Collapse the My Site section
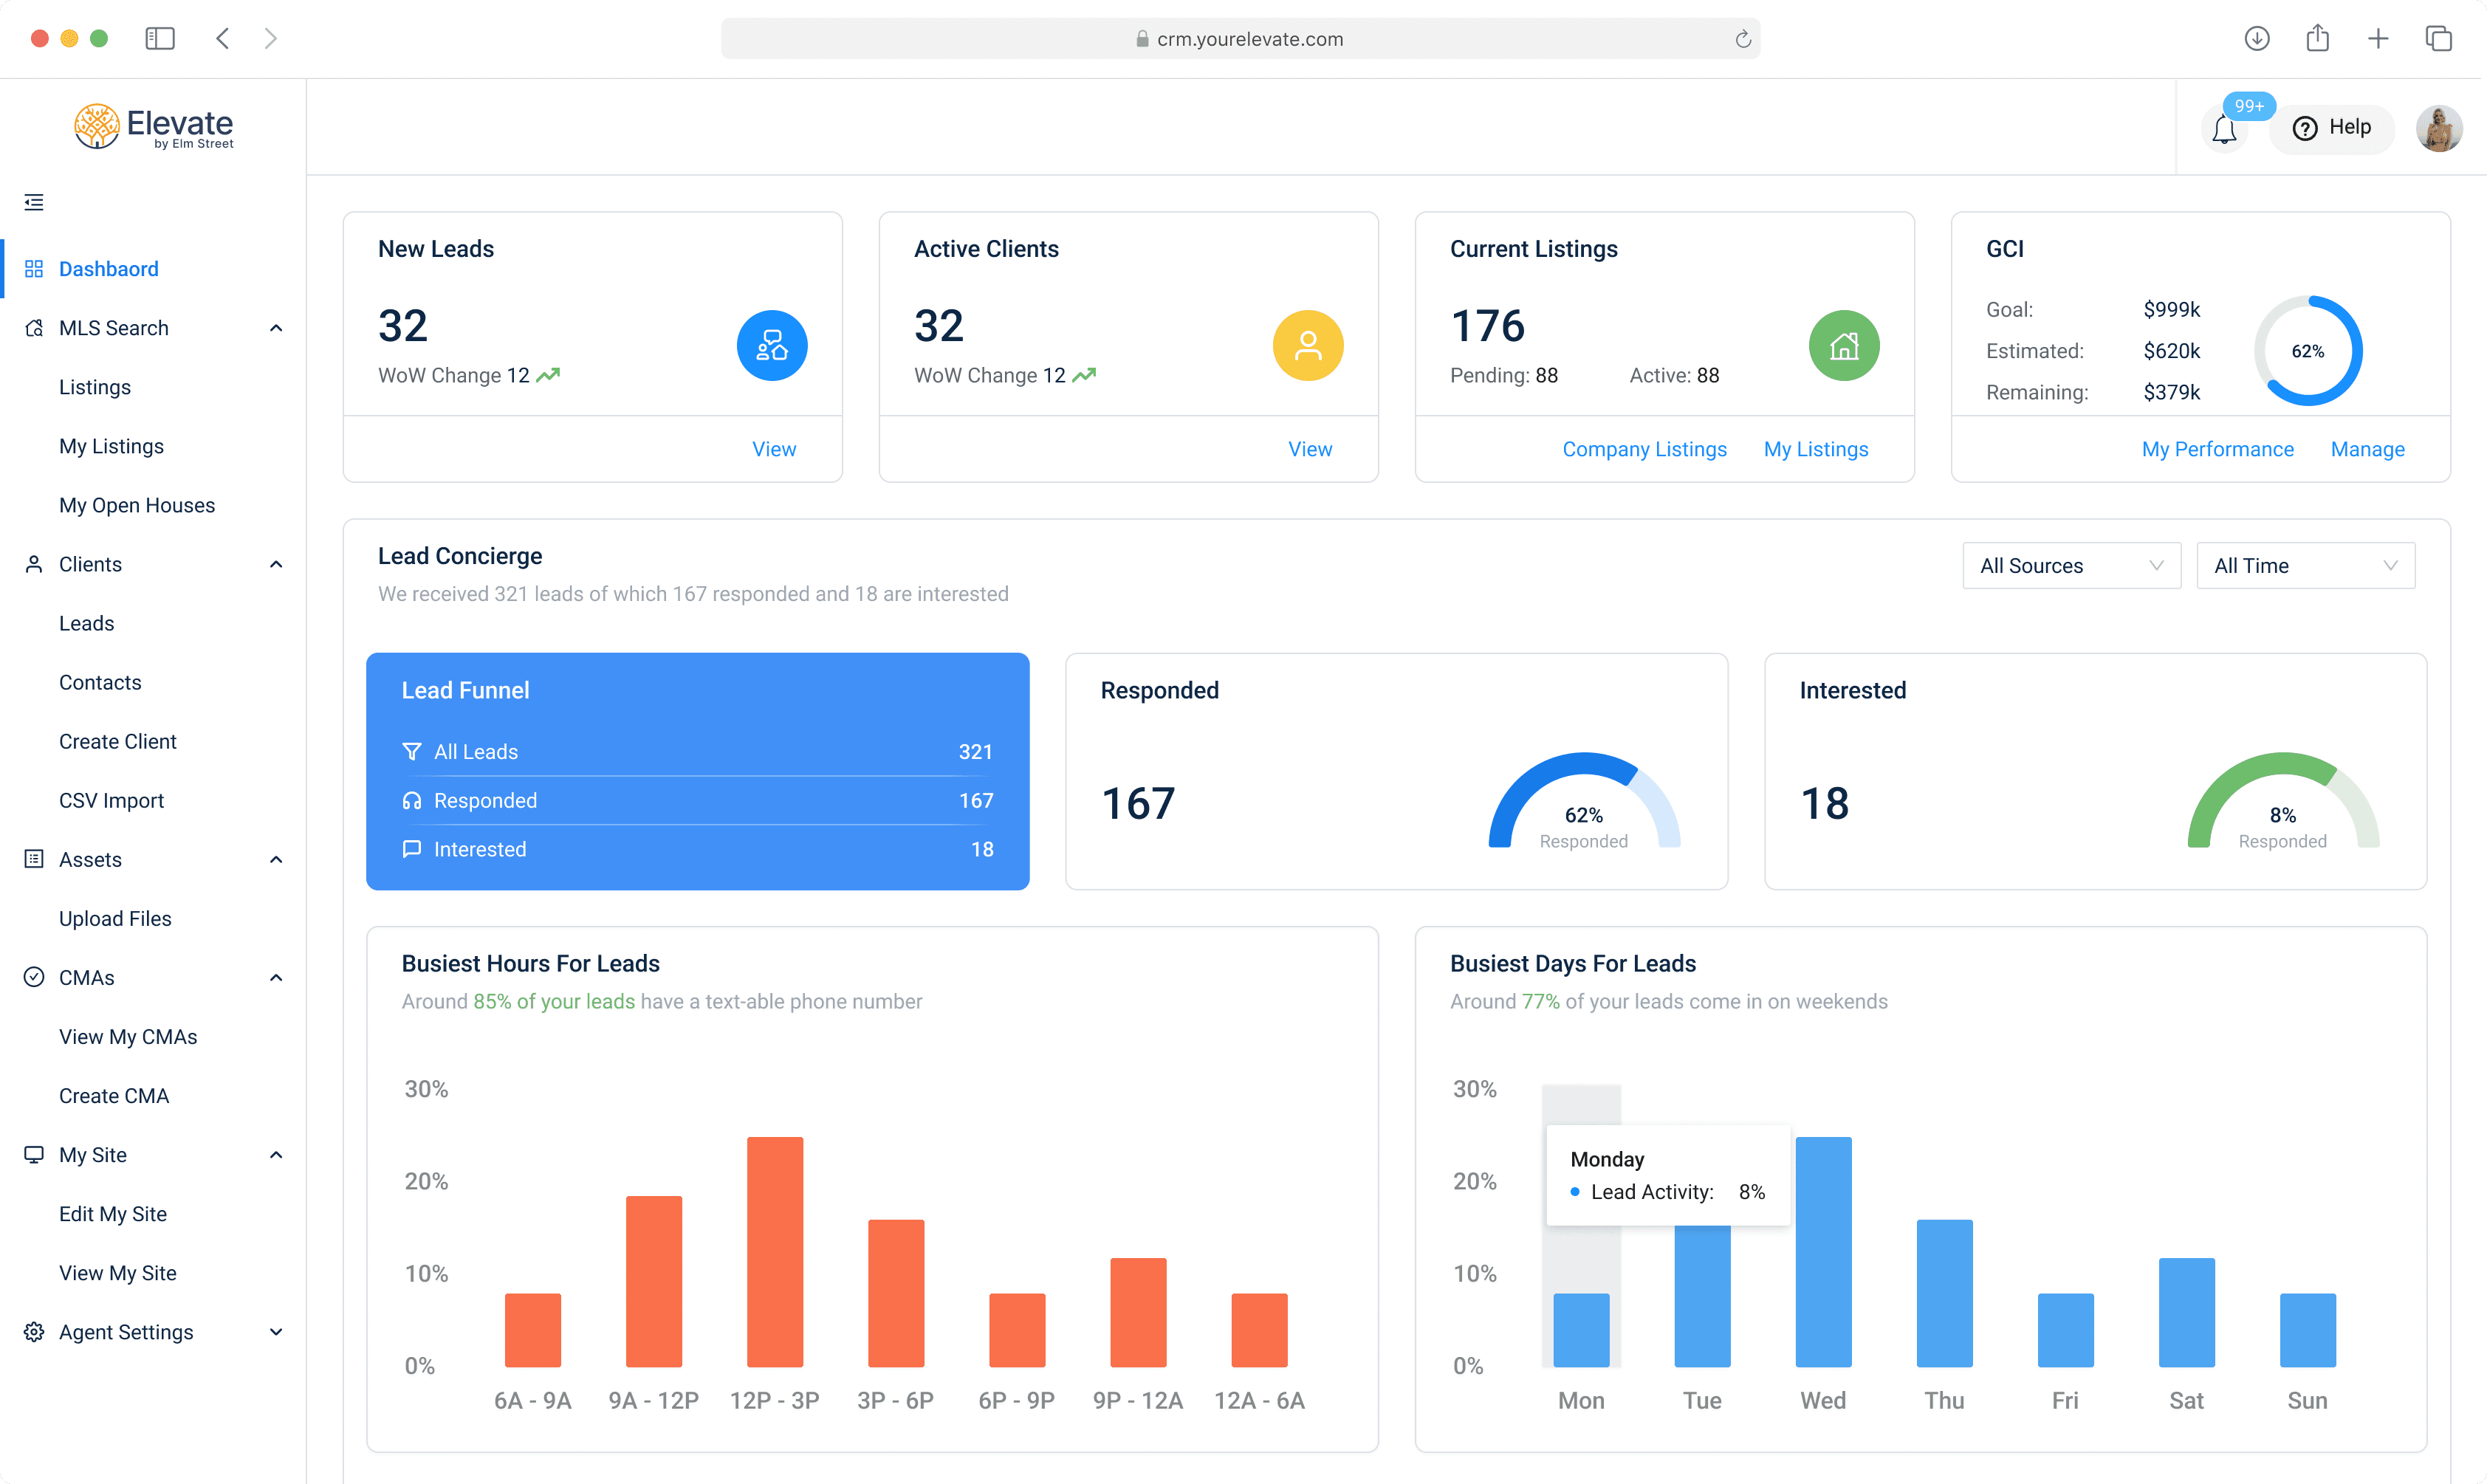Screen dimensions: 2487x1484 [276, 1155]
